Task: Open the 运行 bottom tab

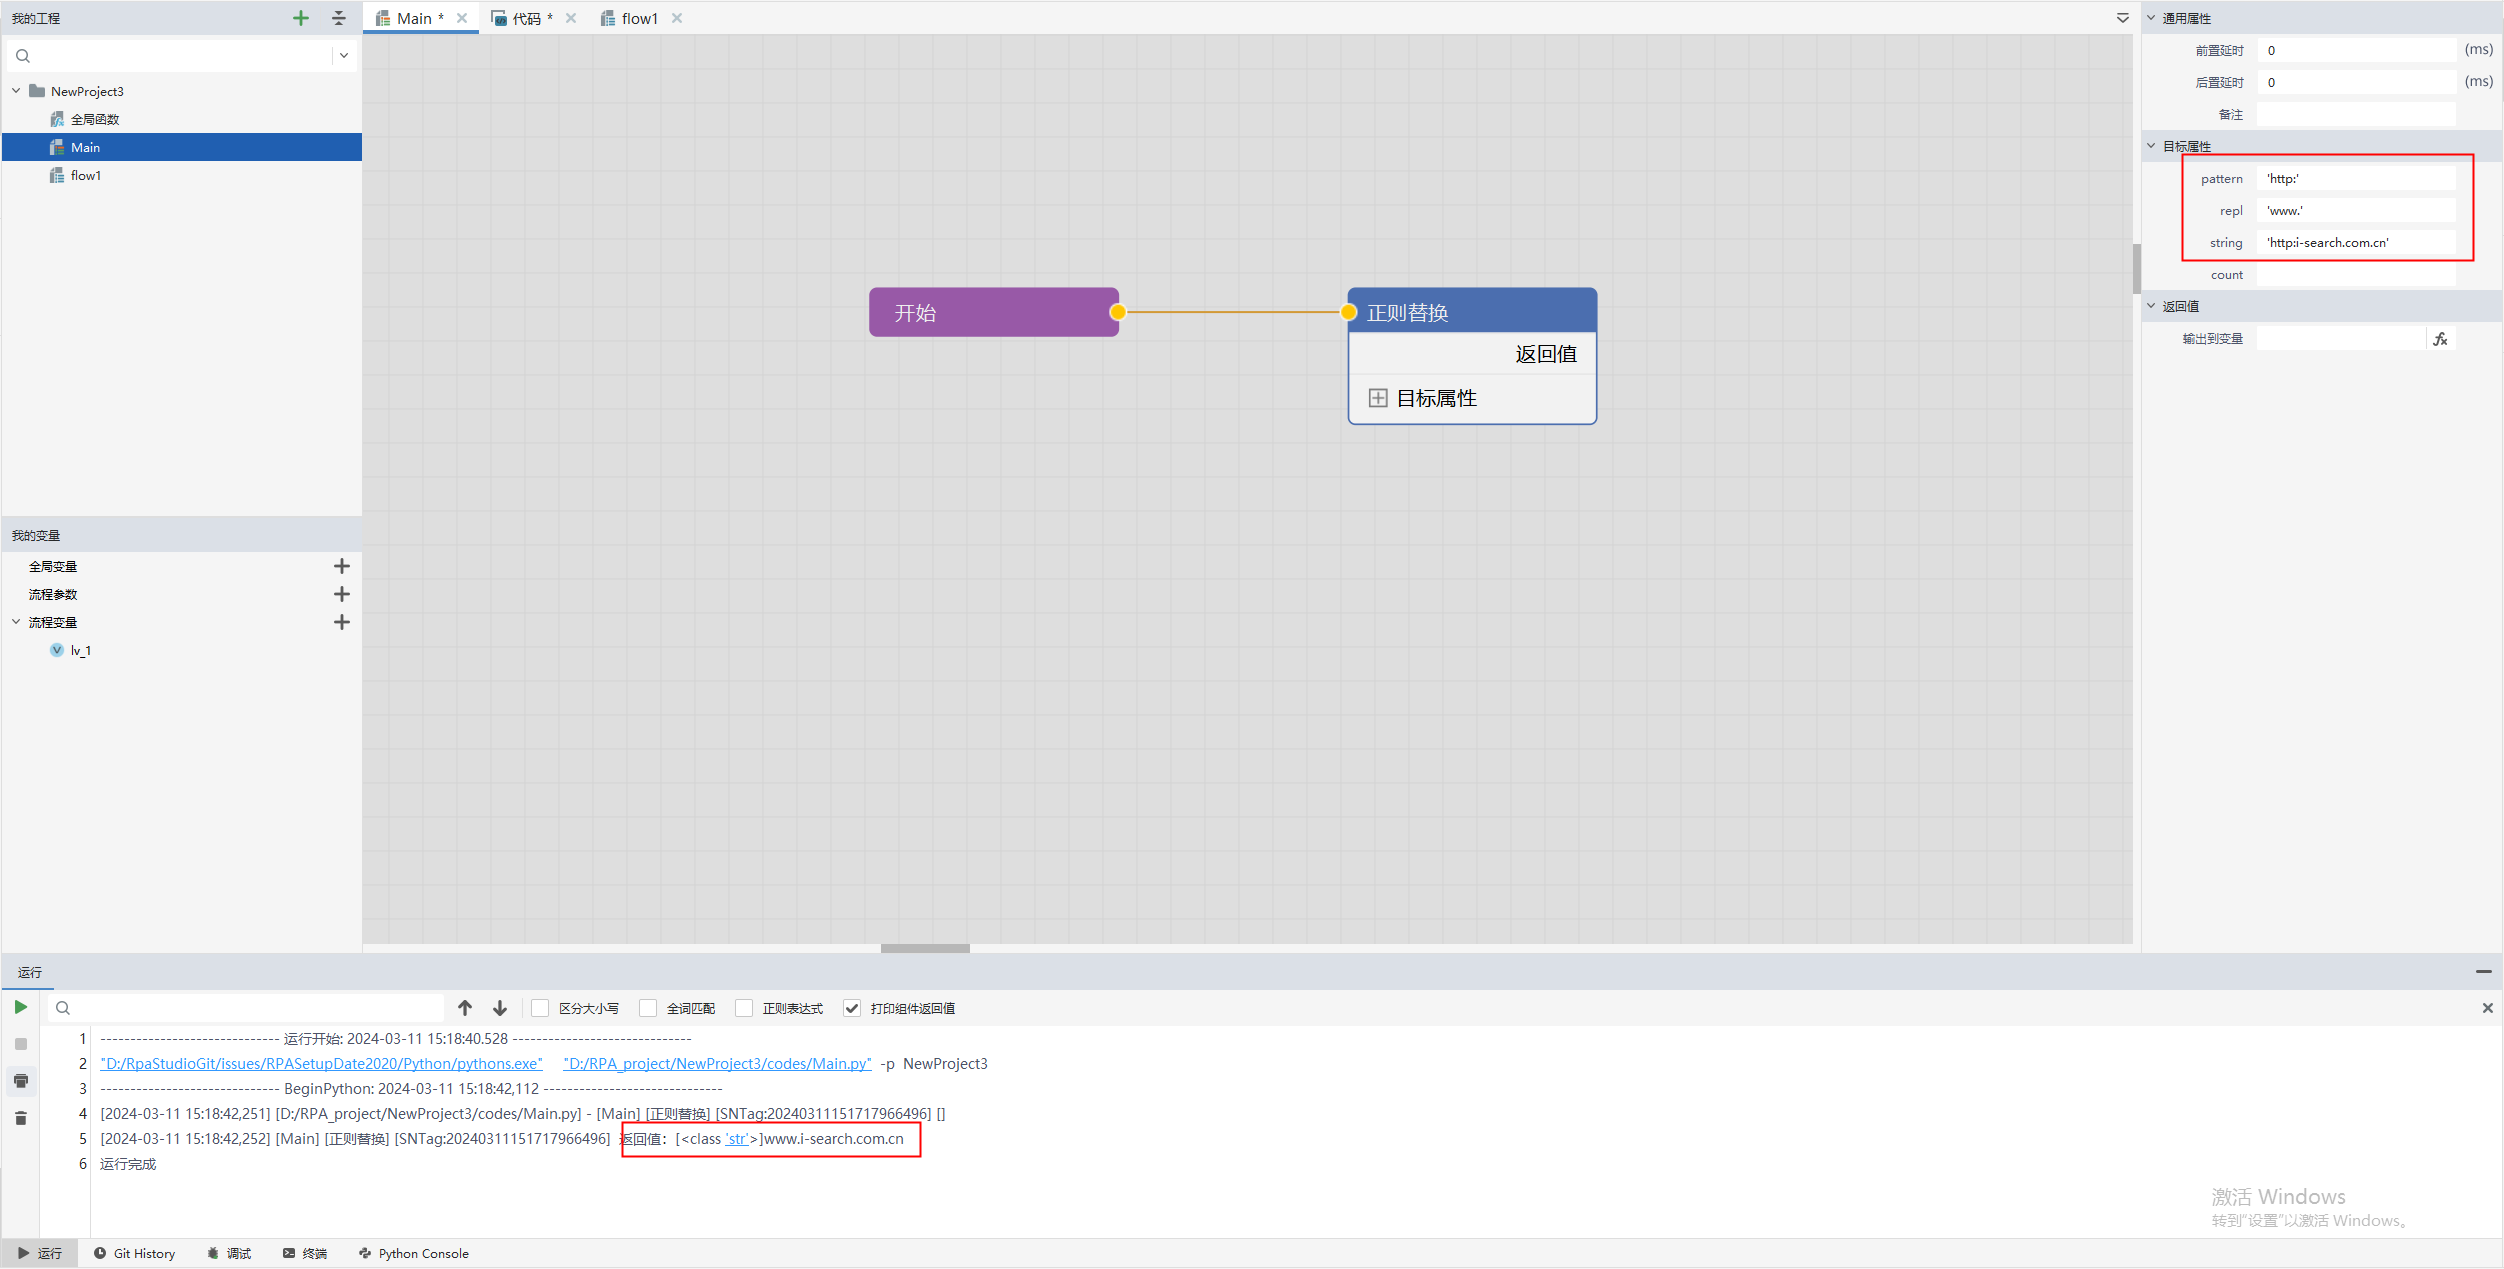Action: point(40,1253)
